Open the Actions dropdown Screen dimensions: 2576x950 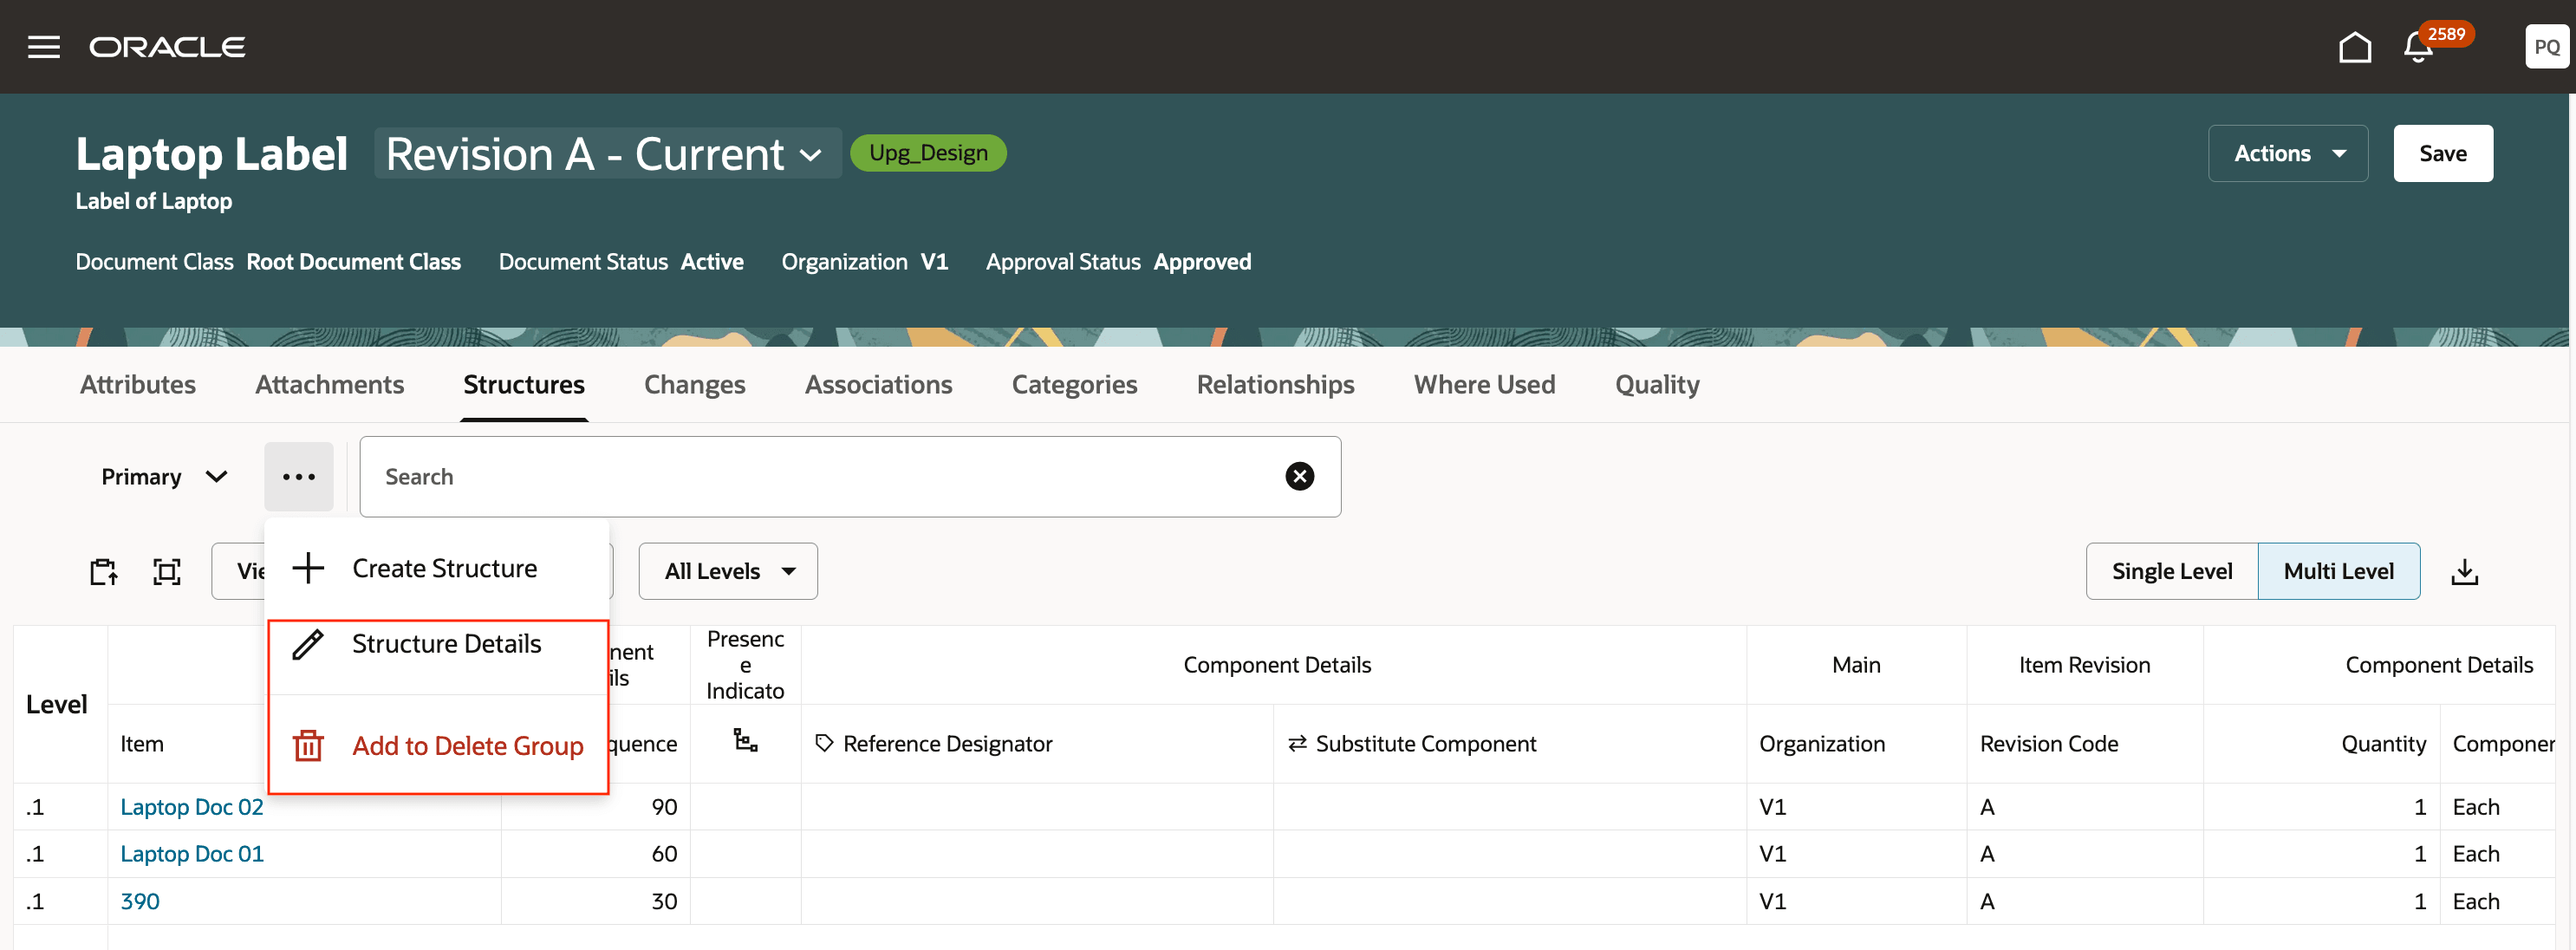tap(2287, 153)
